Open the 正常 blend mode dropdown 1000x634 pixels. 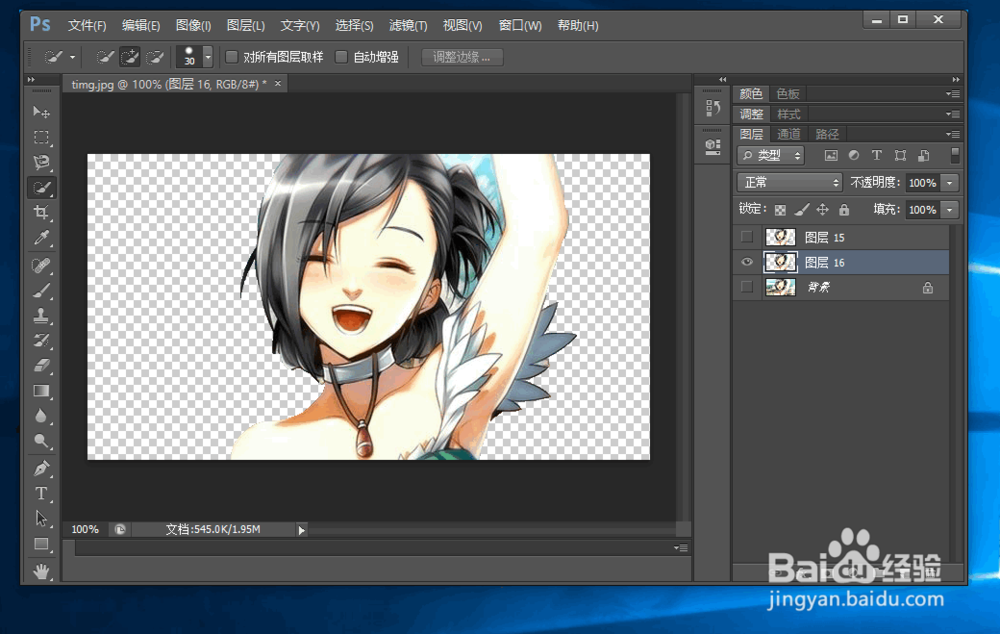(x=790, y=183)
